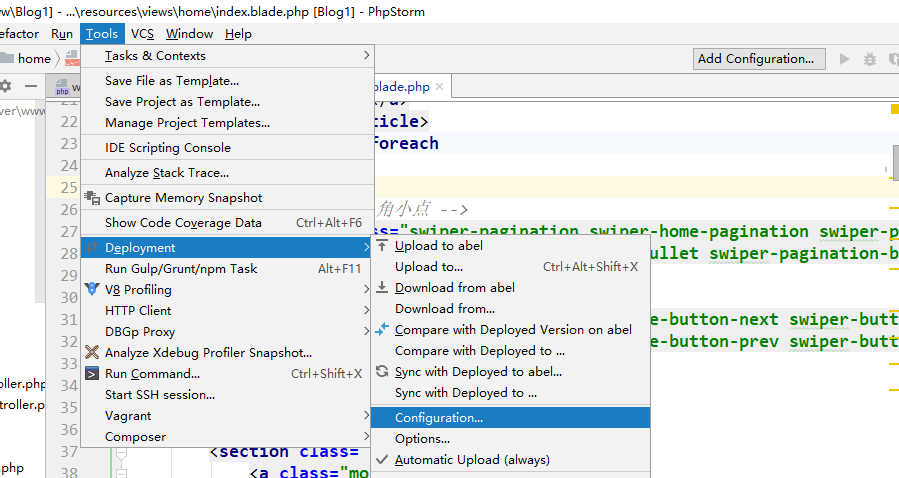The width and height of the screenshot is (899, 478).
Task: Open Deployment Configuration...
Action: pos(510,417)
